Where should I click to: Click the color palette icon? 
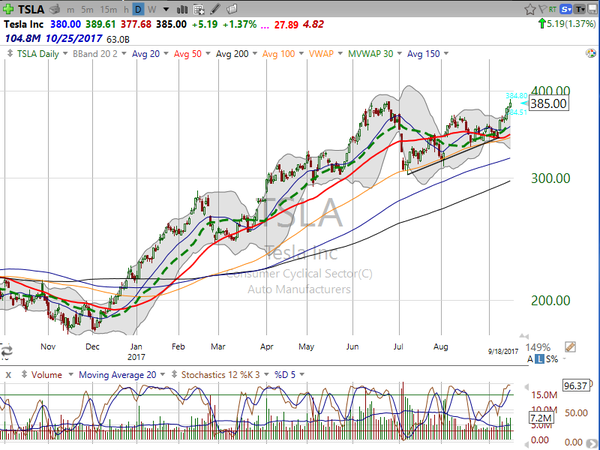coord(591,53)
